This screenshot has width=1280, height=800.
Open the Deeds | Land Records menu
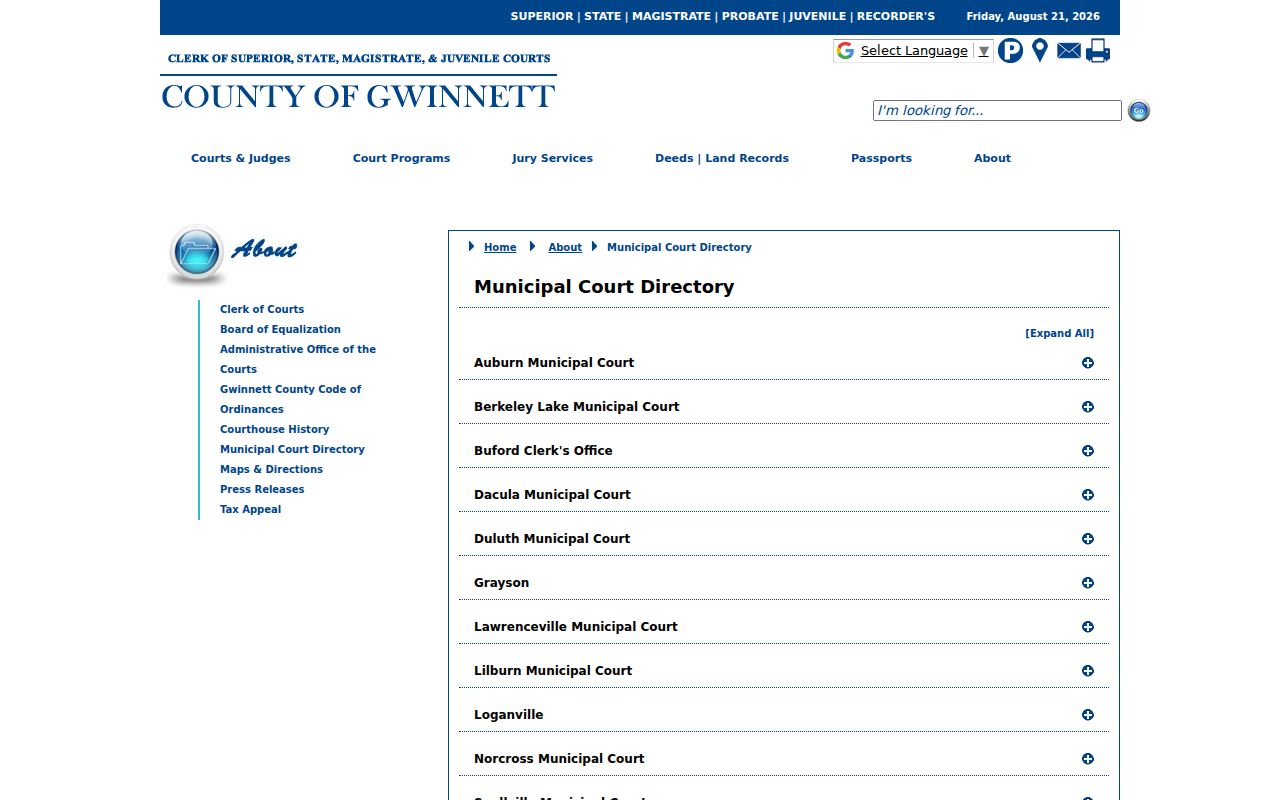click(x=722, y=158)
